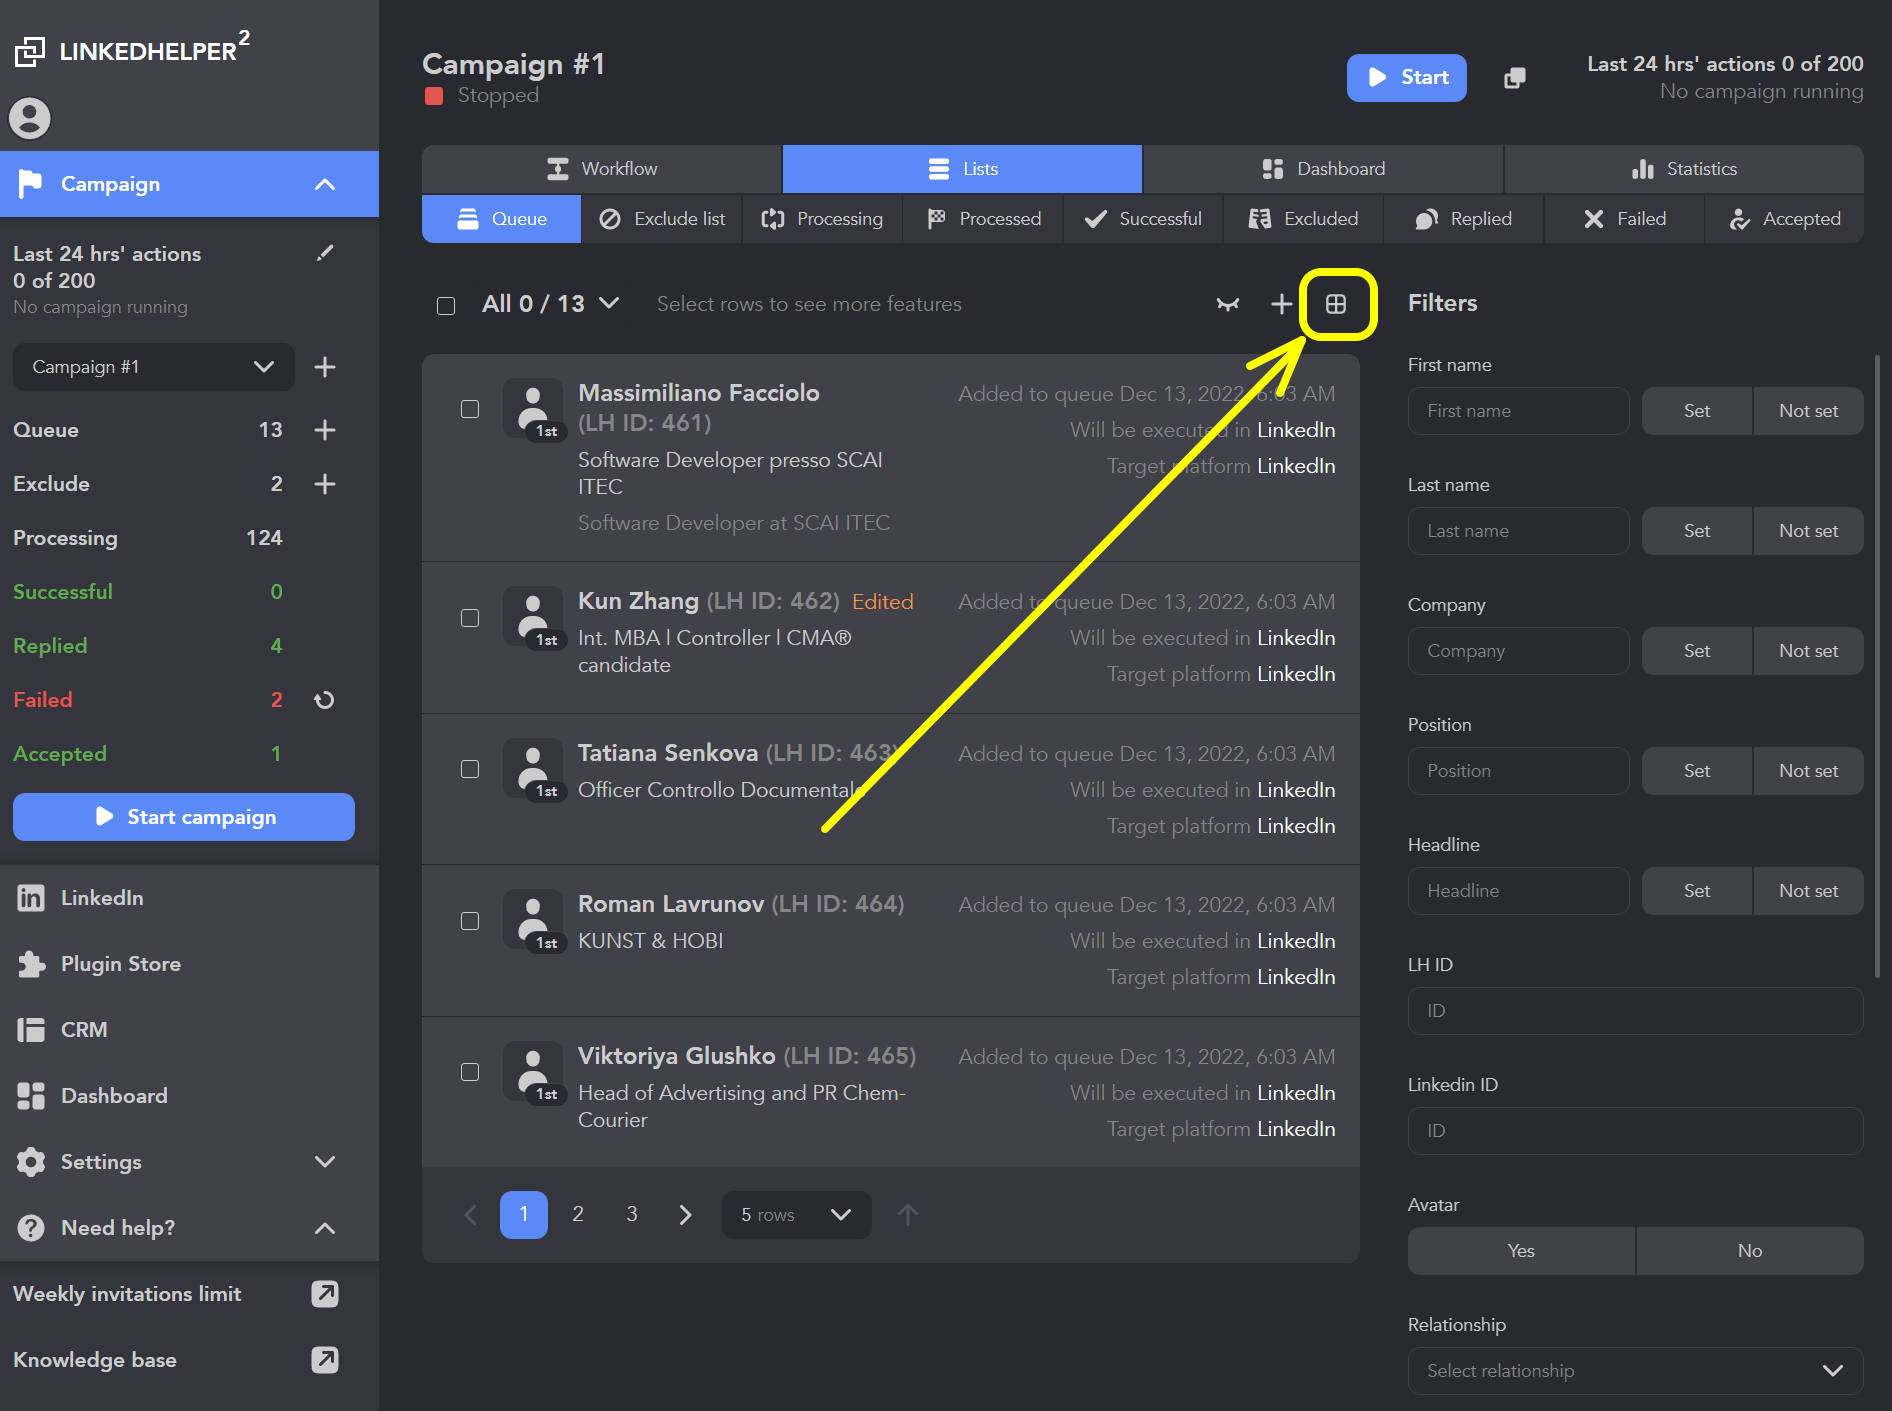This screenshot has width=1892, height=1411.
Task: Open the columns grid view icon
Action: coord(1336,304)
